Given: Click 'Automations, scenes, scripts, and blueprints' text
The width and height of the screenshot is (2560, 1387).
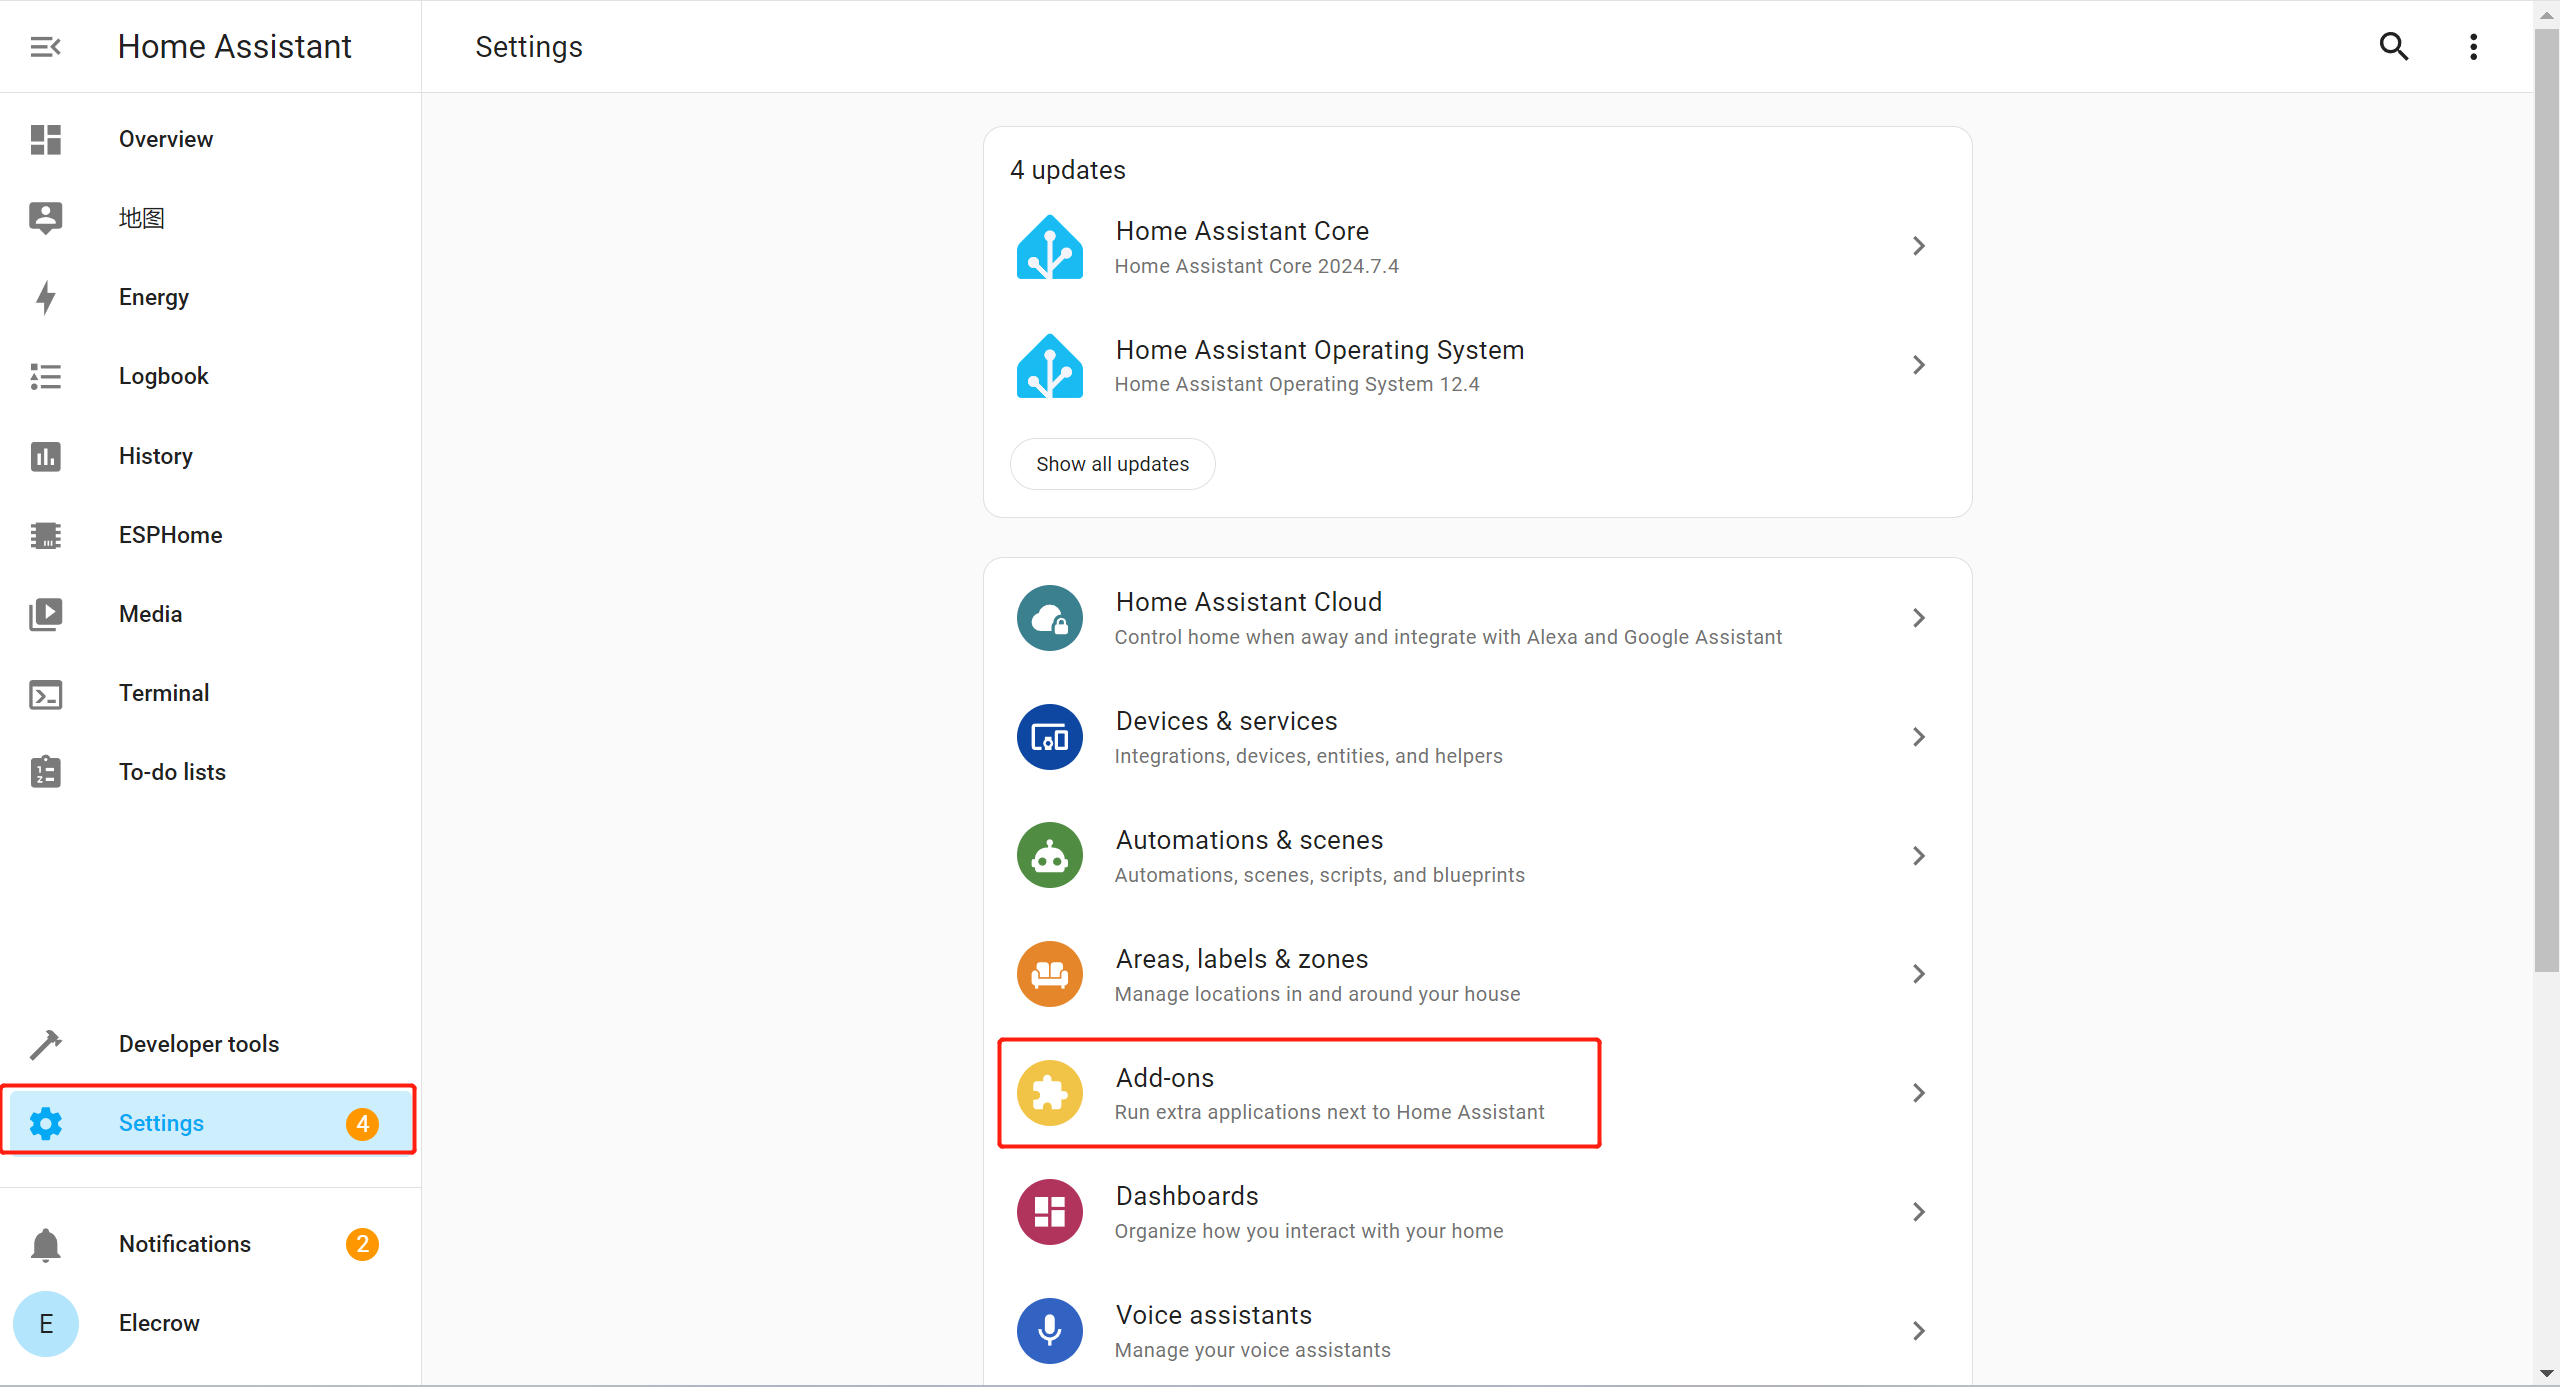Looking at the screenshot, I should [1320, 876].
